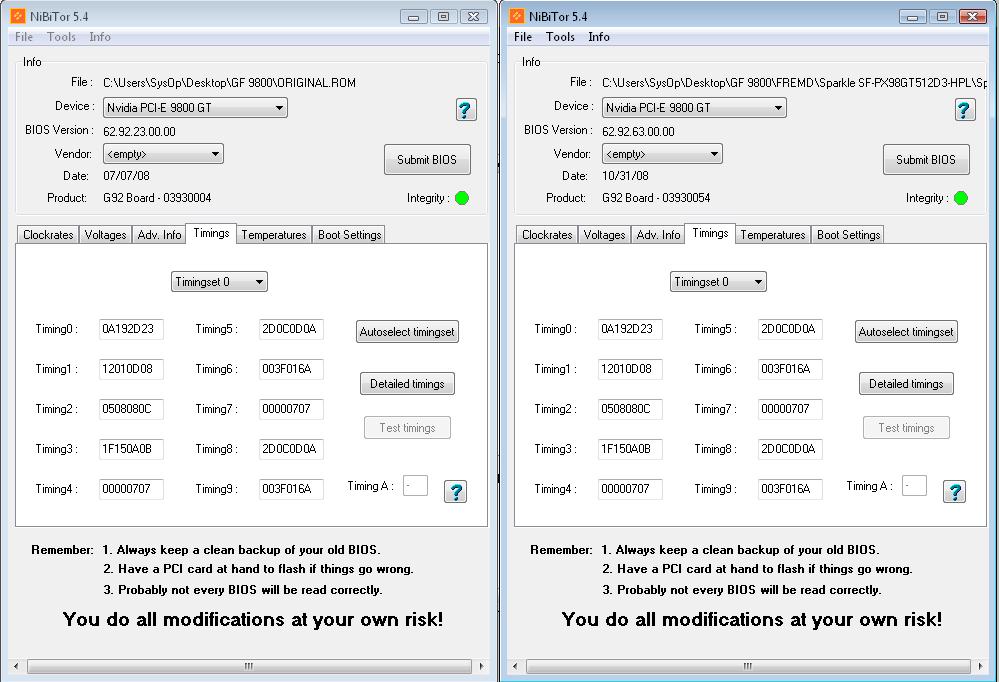Viewport: 999px width, 682px height.
Task: Click the timings help icon in left window
Action: click(456, 491)
